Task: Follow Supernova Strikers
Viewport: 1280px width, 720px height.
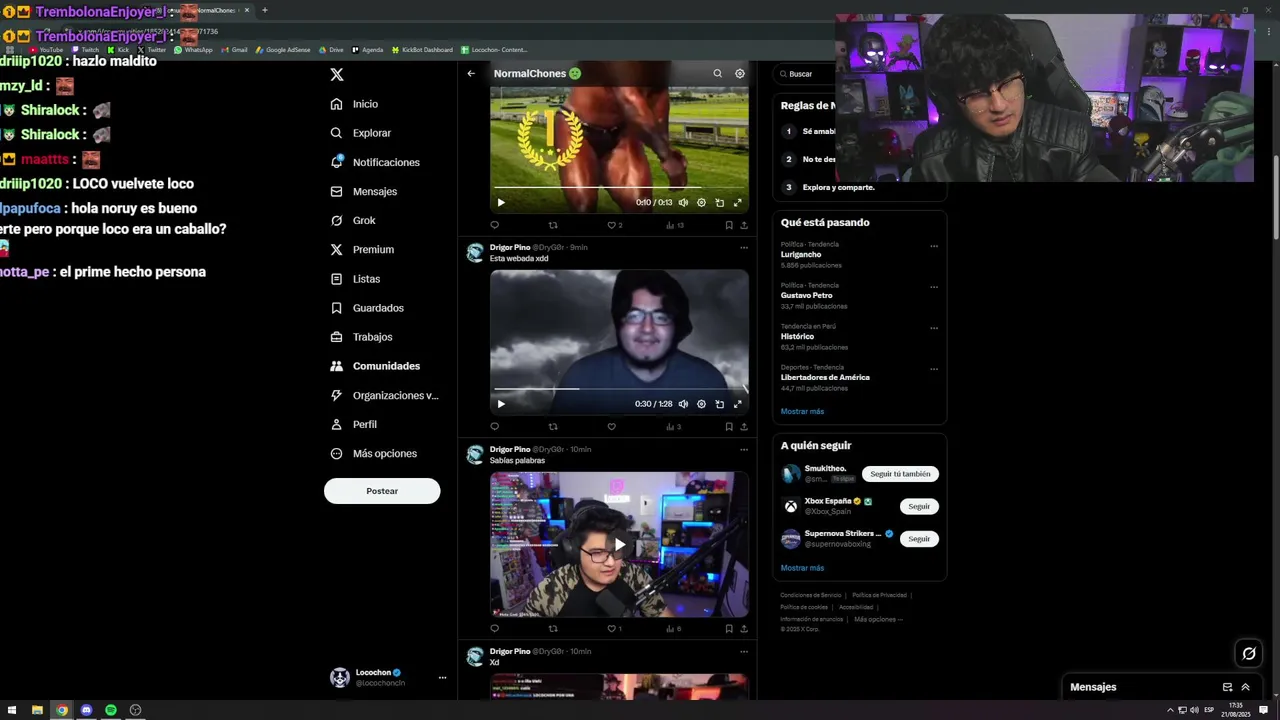Action: point(919,538)
